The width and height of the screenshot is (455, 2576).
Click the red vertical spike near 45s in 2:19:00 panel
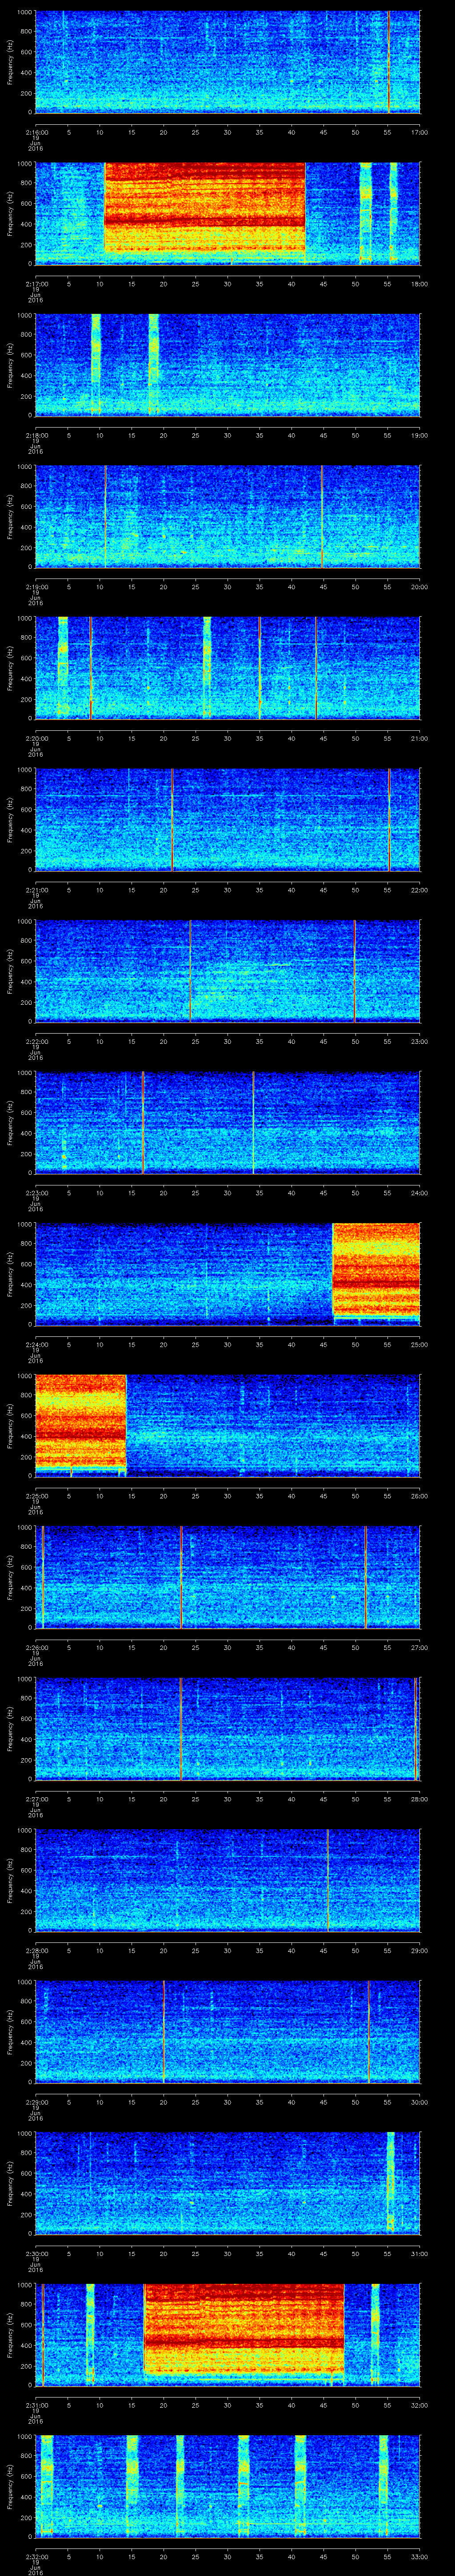click(322, 516)
